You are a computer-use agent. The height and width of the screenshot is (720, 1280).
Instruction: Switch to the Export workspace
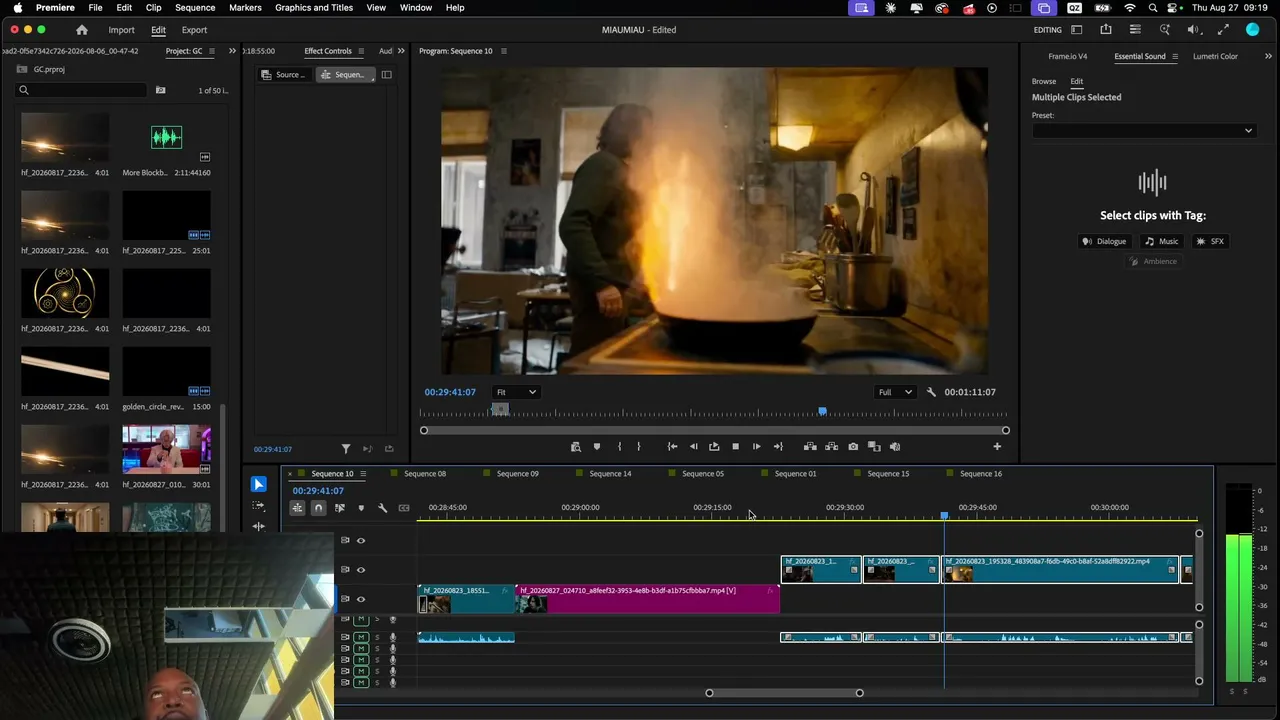(194, 30)
